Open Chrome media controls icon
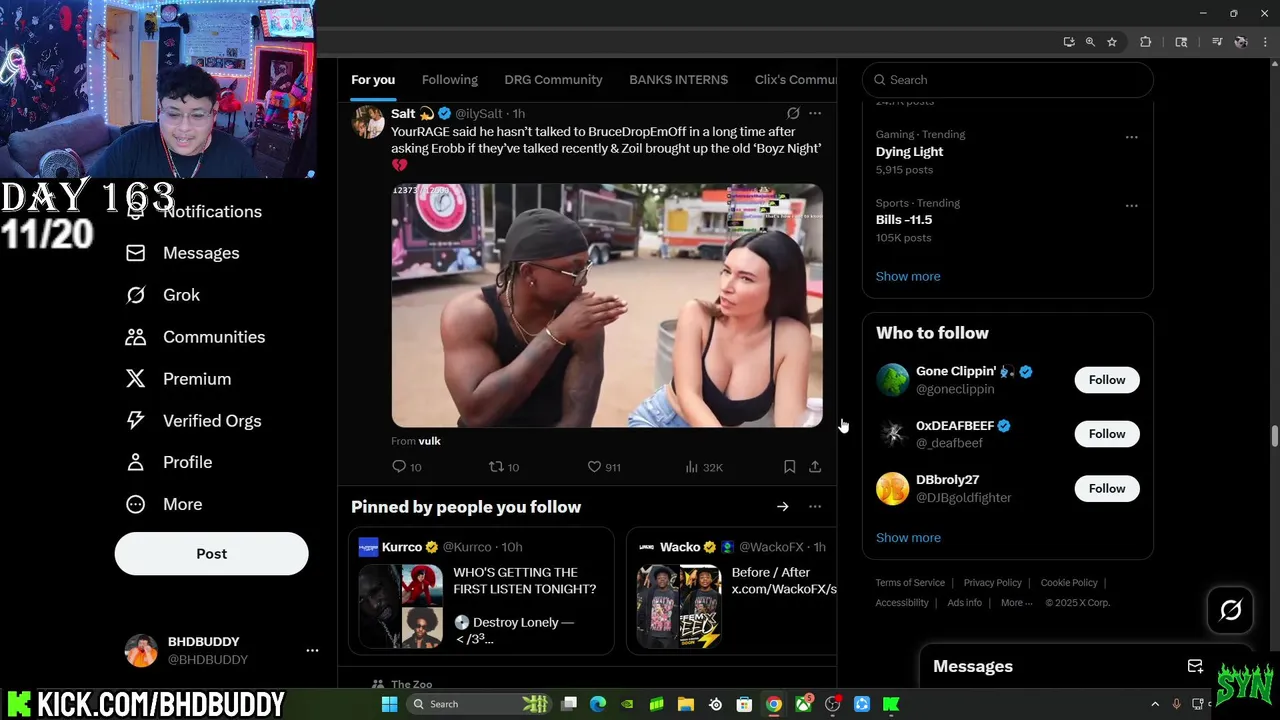This screenshot has width=1280, height=720. [x=1217, y=42]
